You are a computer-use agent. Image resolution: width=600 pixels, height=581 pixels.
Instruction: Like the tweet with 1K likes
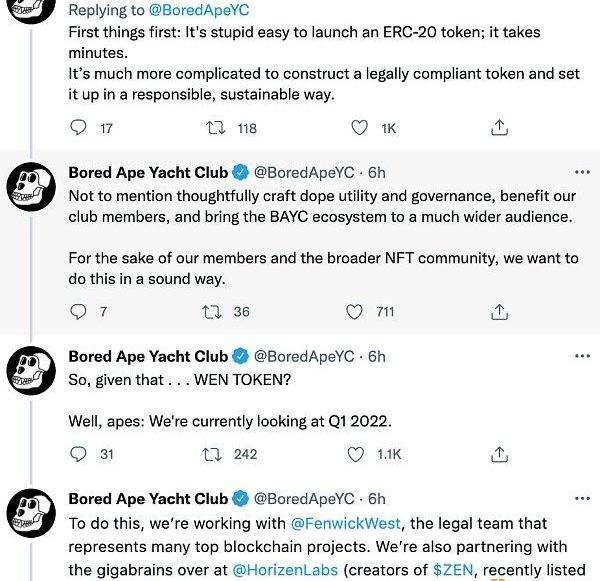pyautogui.click(x=359, y=127)
